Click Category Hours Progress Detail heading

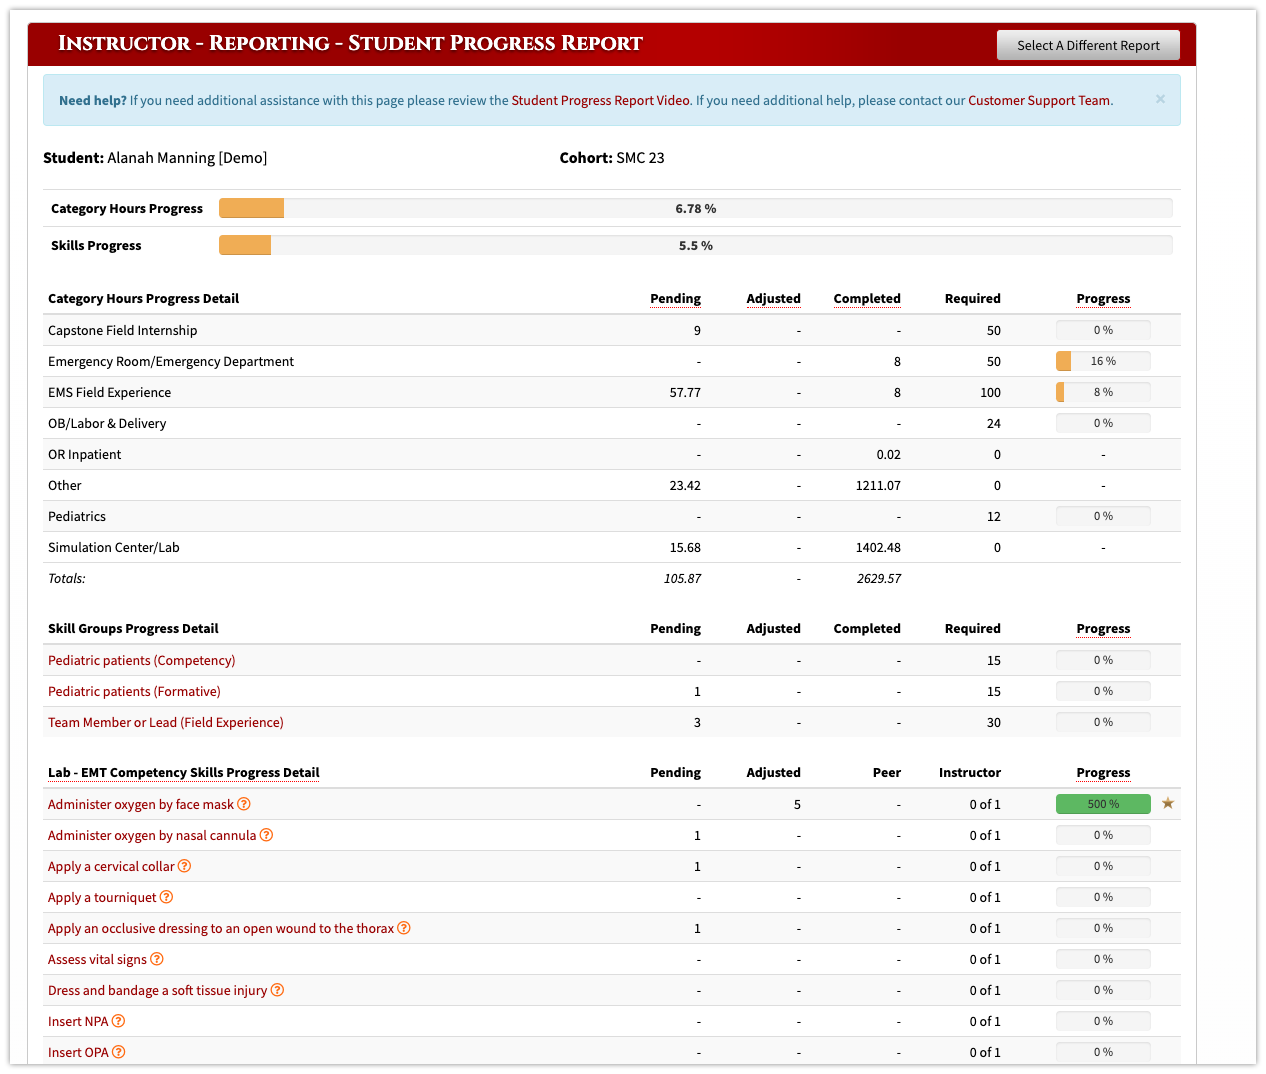[x=143, y=298]
